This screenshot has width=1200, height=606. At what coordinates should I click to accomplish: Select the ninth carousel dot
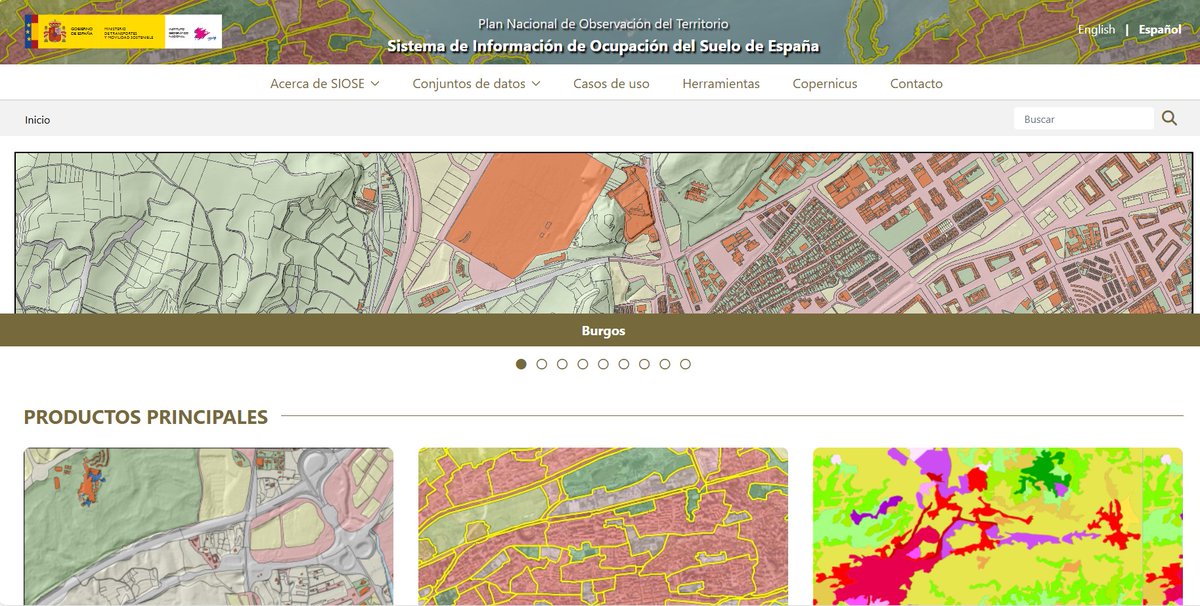click(x=685, y=364)
